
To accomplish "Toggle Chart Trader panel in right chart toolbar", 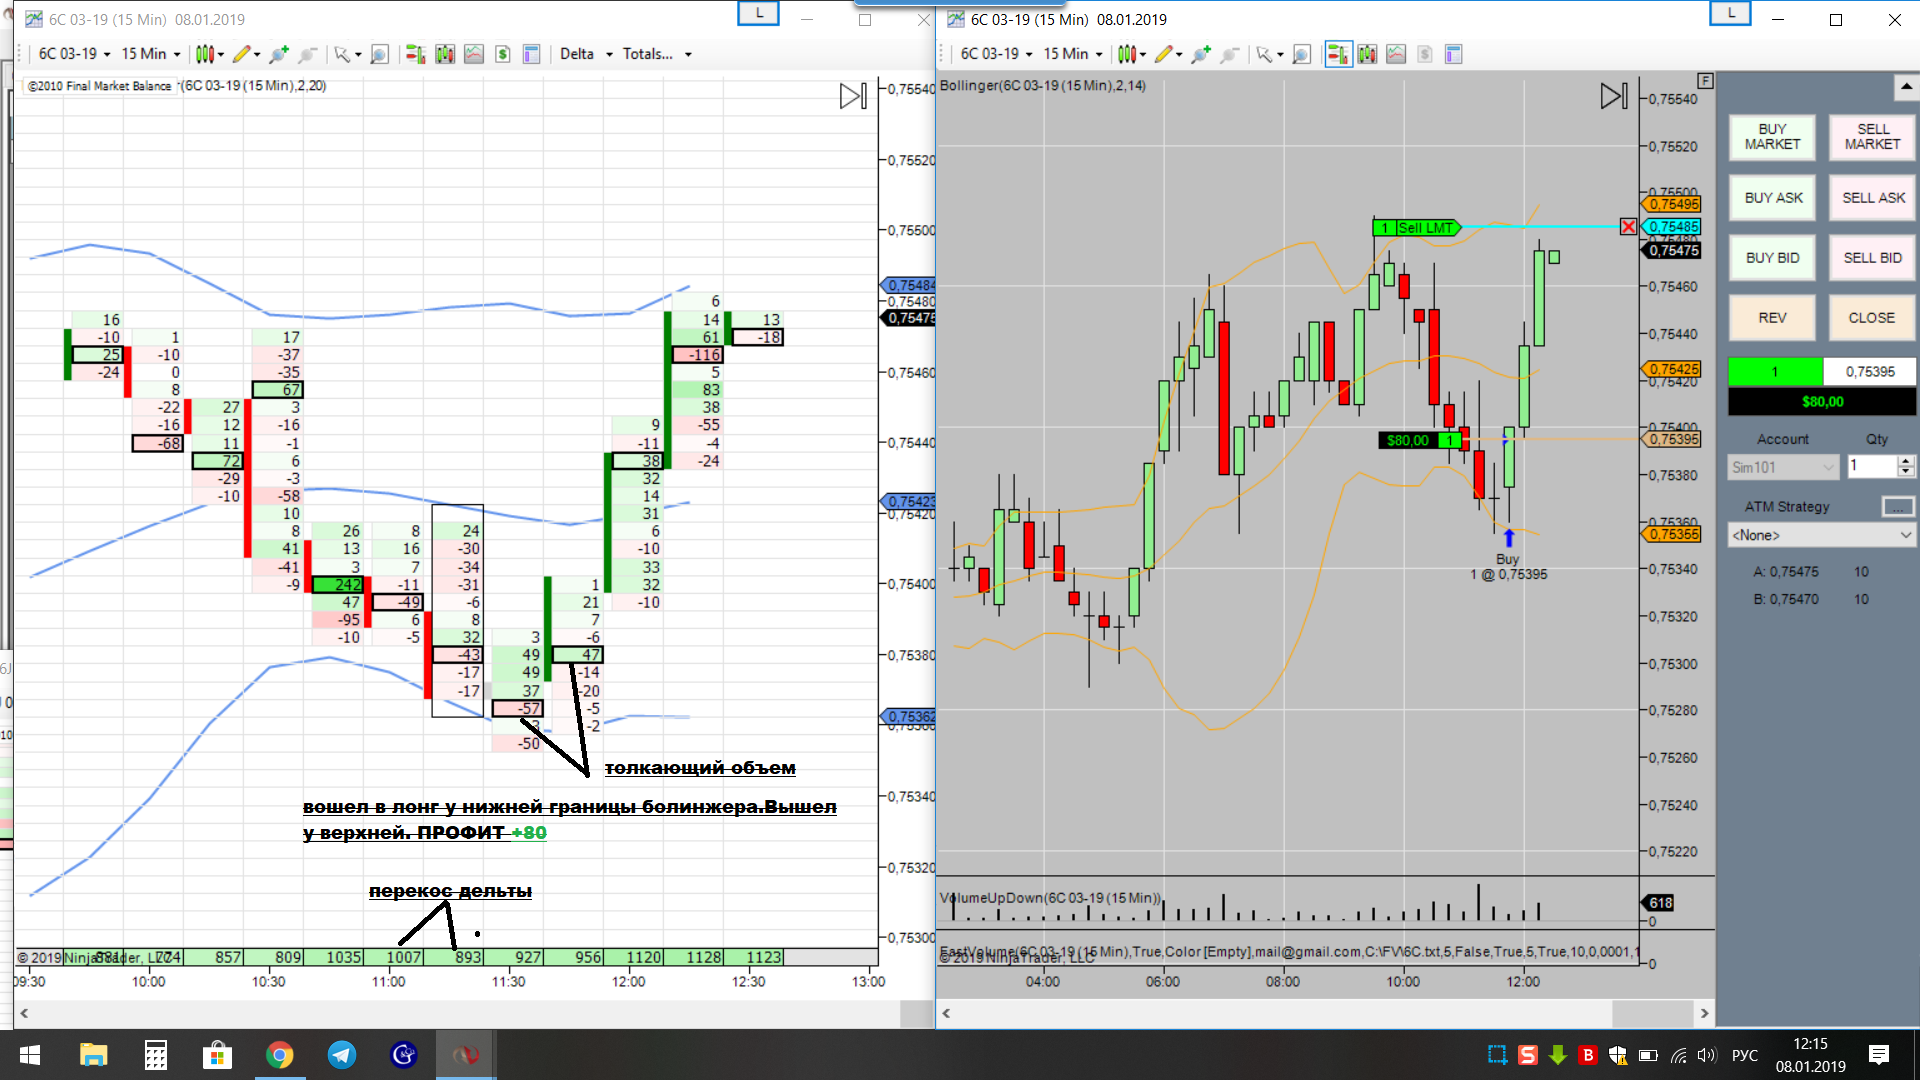I will click(x=1338, y=54).
